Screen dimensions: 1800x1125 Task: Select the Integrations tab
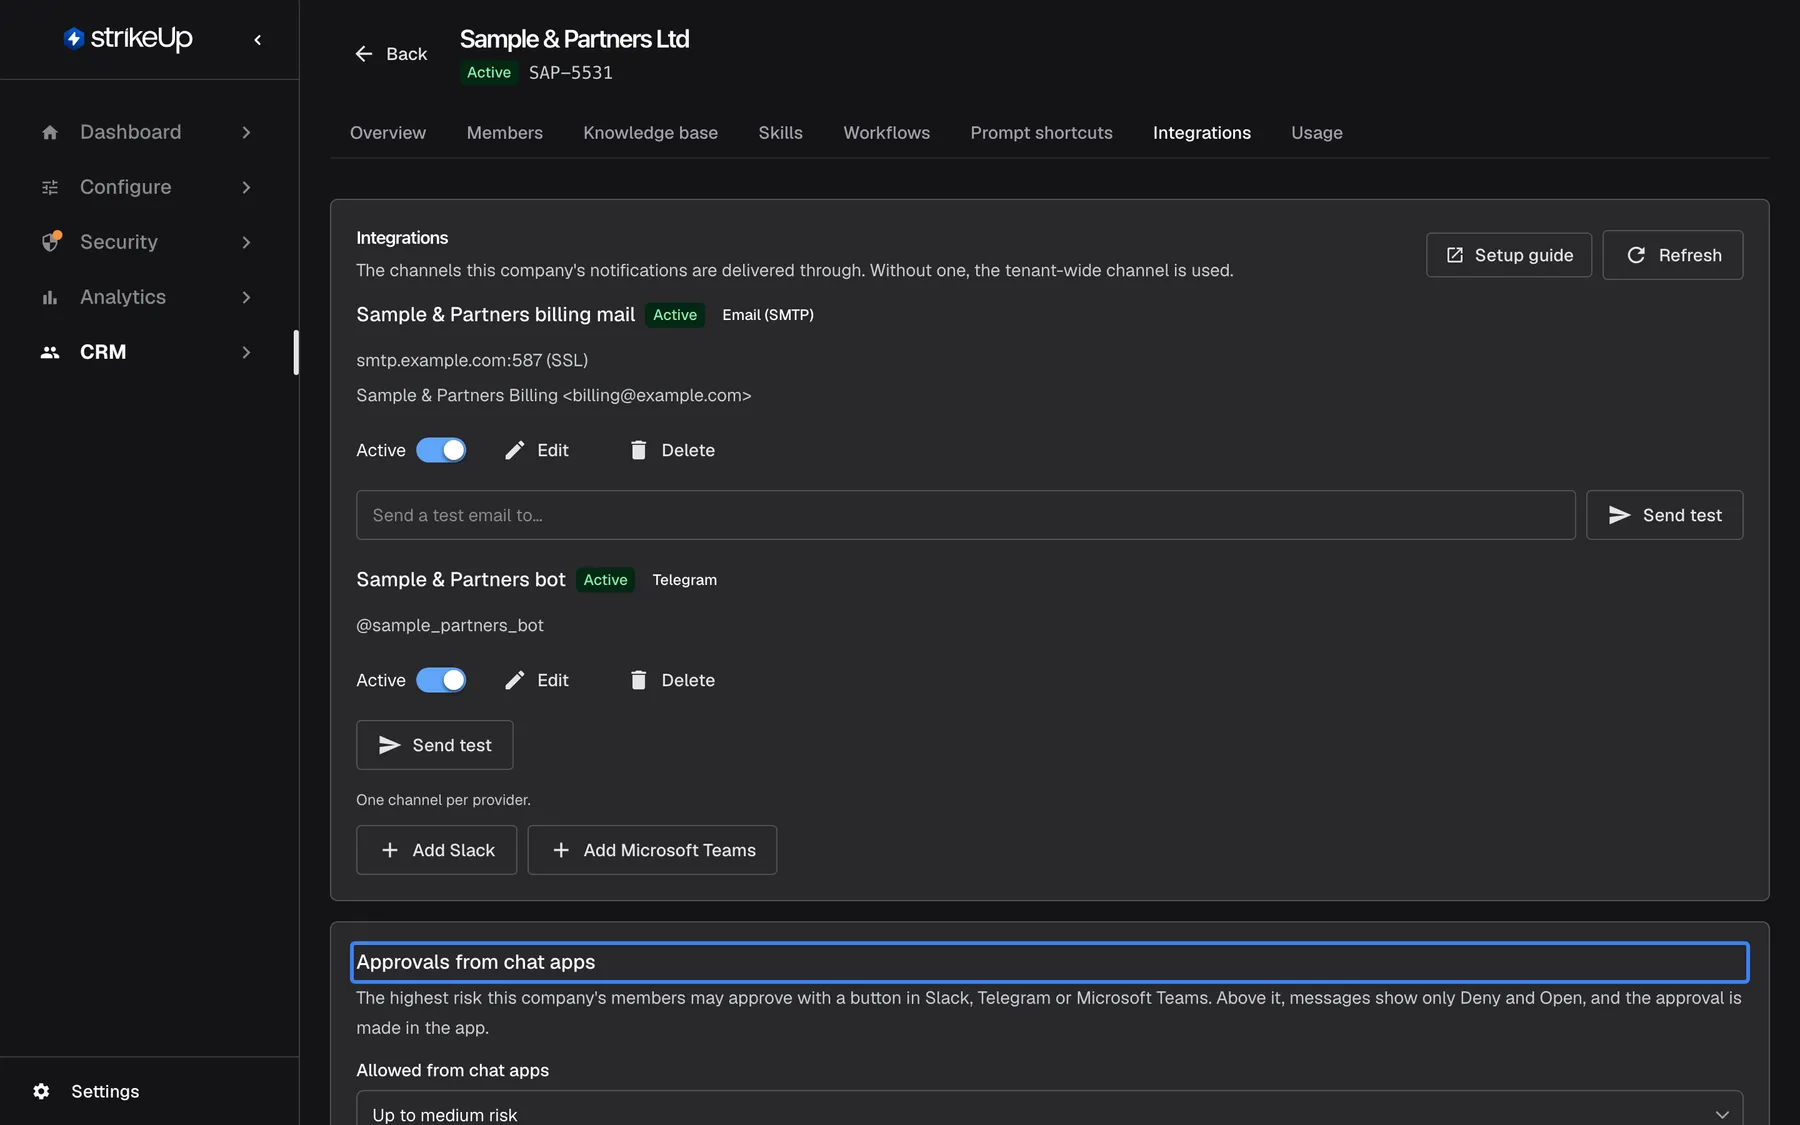pyautogui.click(x=1202, y=133)
